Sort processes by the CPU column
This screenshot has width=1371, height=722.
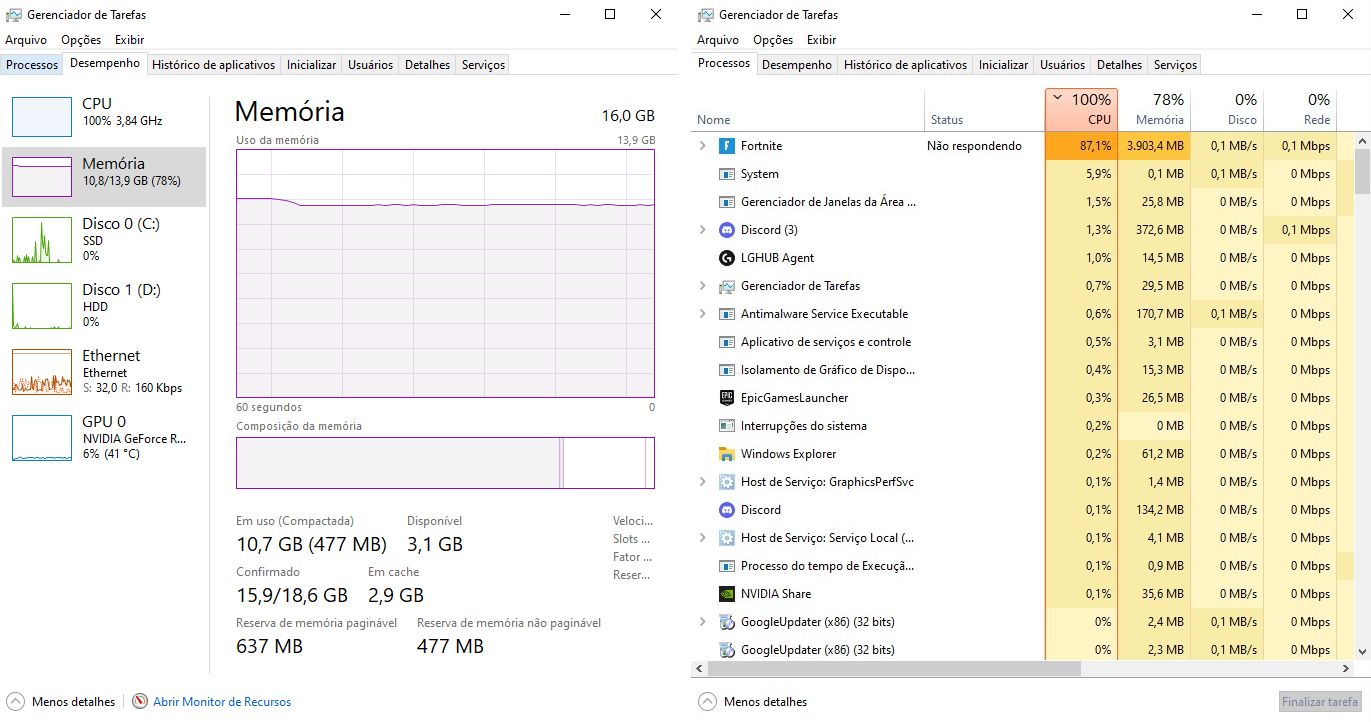(x=1081, y=109)
